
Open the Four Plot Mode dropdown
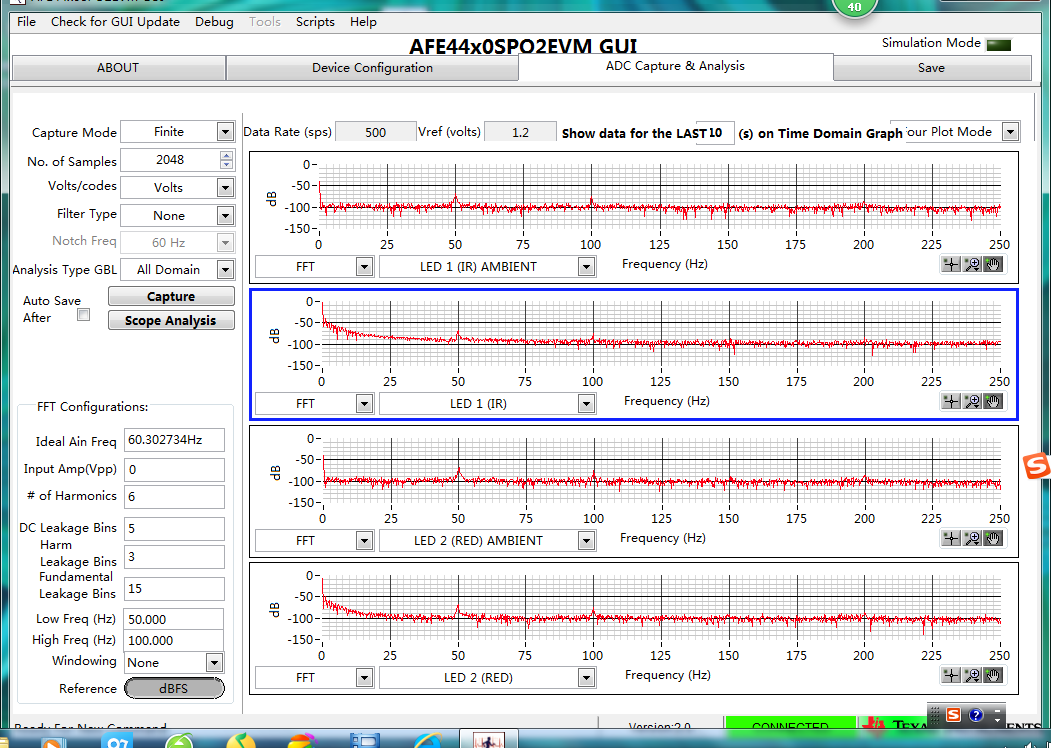(x=1010, y=132)
